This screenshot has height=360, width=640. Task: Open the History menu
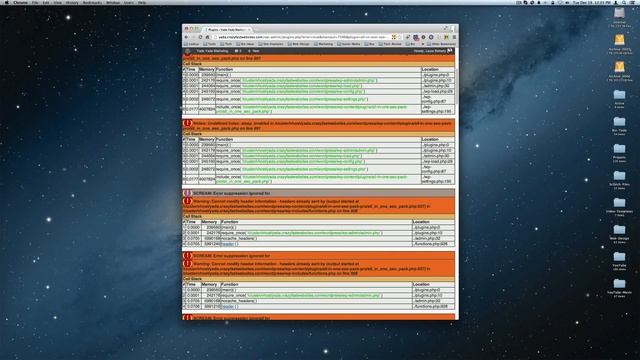pyautogui.click(x=72, y=2)
